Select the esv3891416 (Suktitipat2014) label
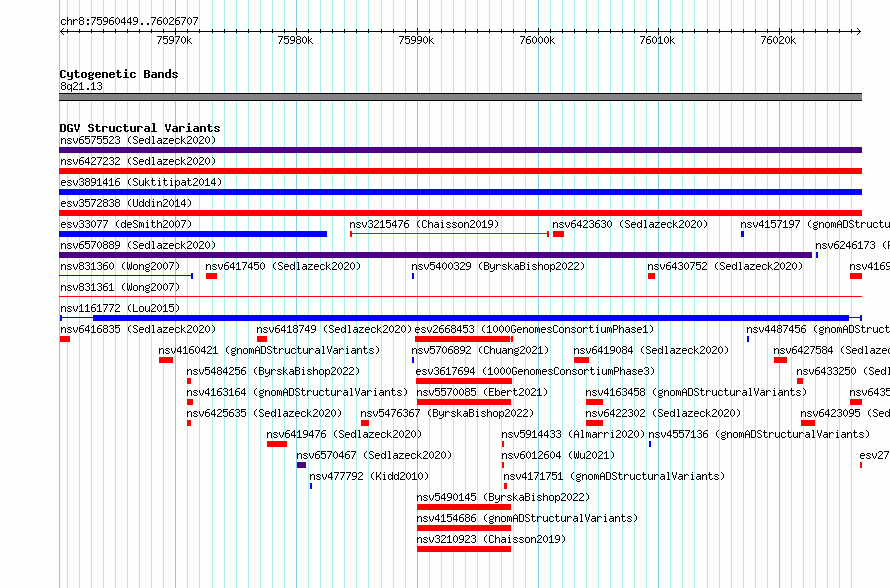 coord(141,182)
